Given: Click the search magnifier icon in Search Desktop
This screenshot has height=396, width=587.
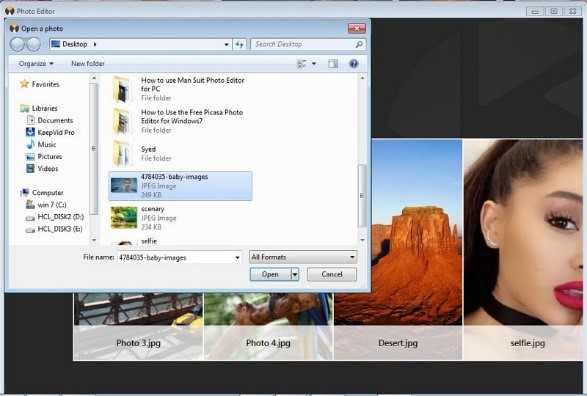Looking at the screenshot, I should [x=359, y=45].
